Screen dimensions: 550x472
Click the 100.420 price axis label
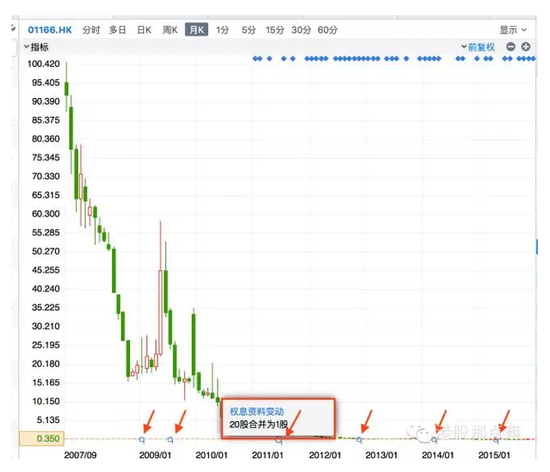point(43,64)
